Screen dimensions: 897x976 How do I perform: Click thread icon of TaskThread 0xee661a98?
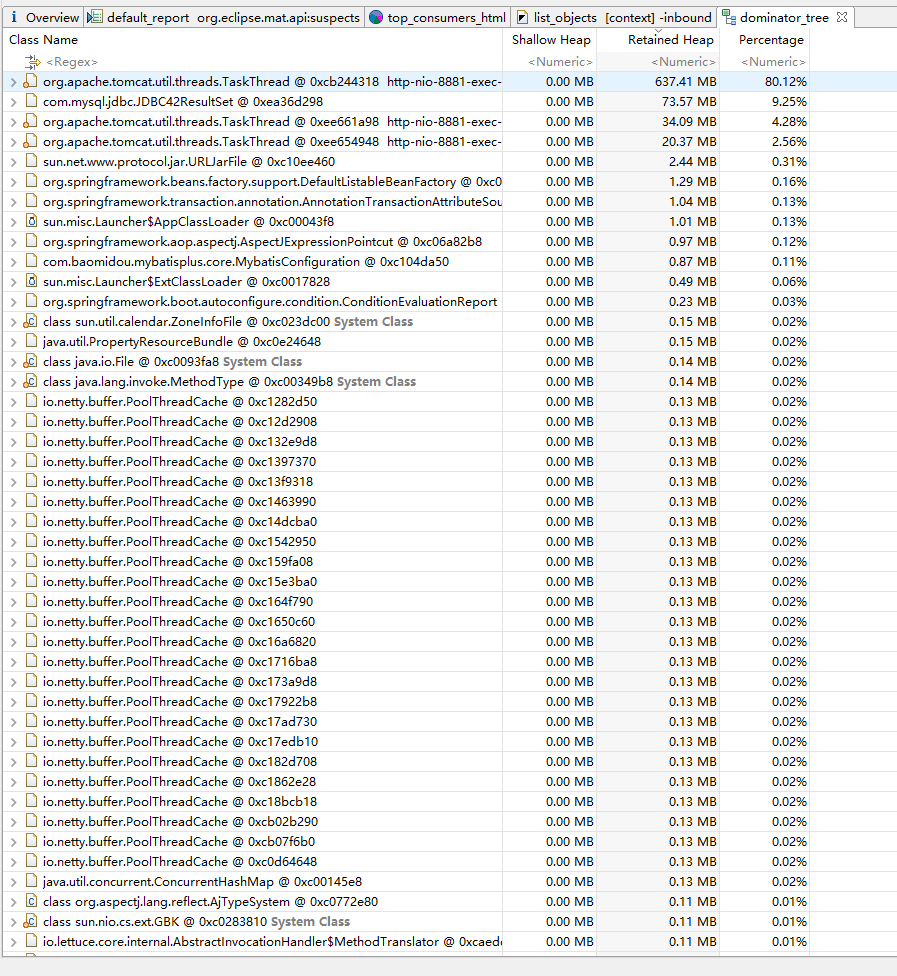[x=31, y=121]
